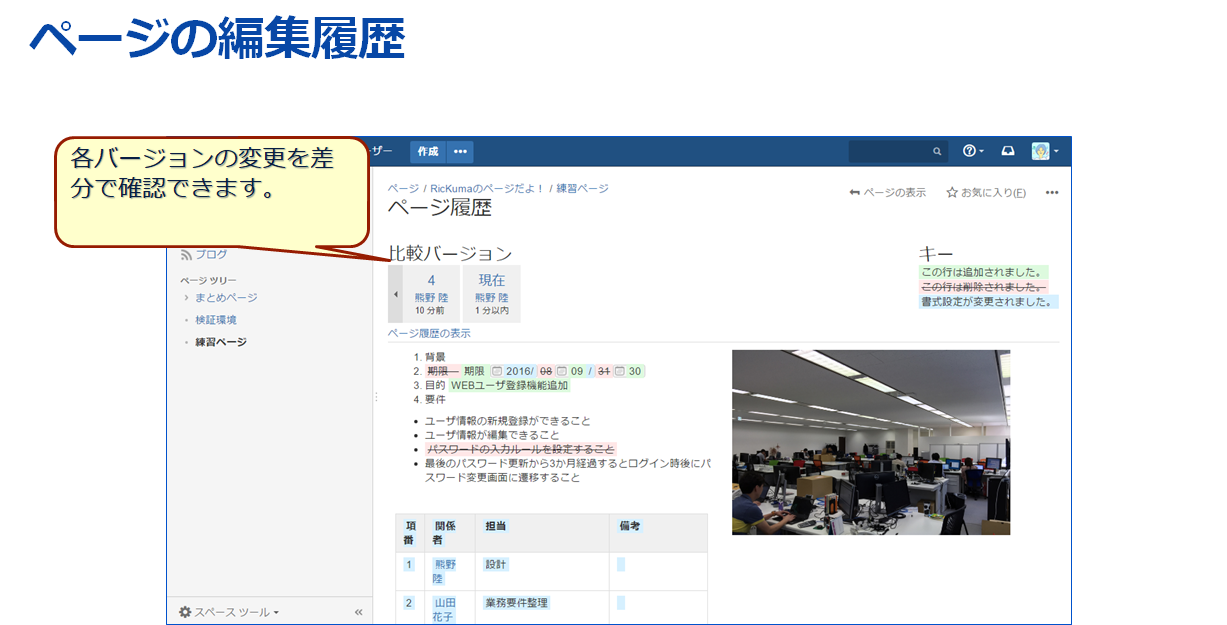Click the 作成 button in the header

[x=428, y=152]
